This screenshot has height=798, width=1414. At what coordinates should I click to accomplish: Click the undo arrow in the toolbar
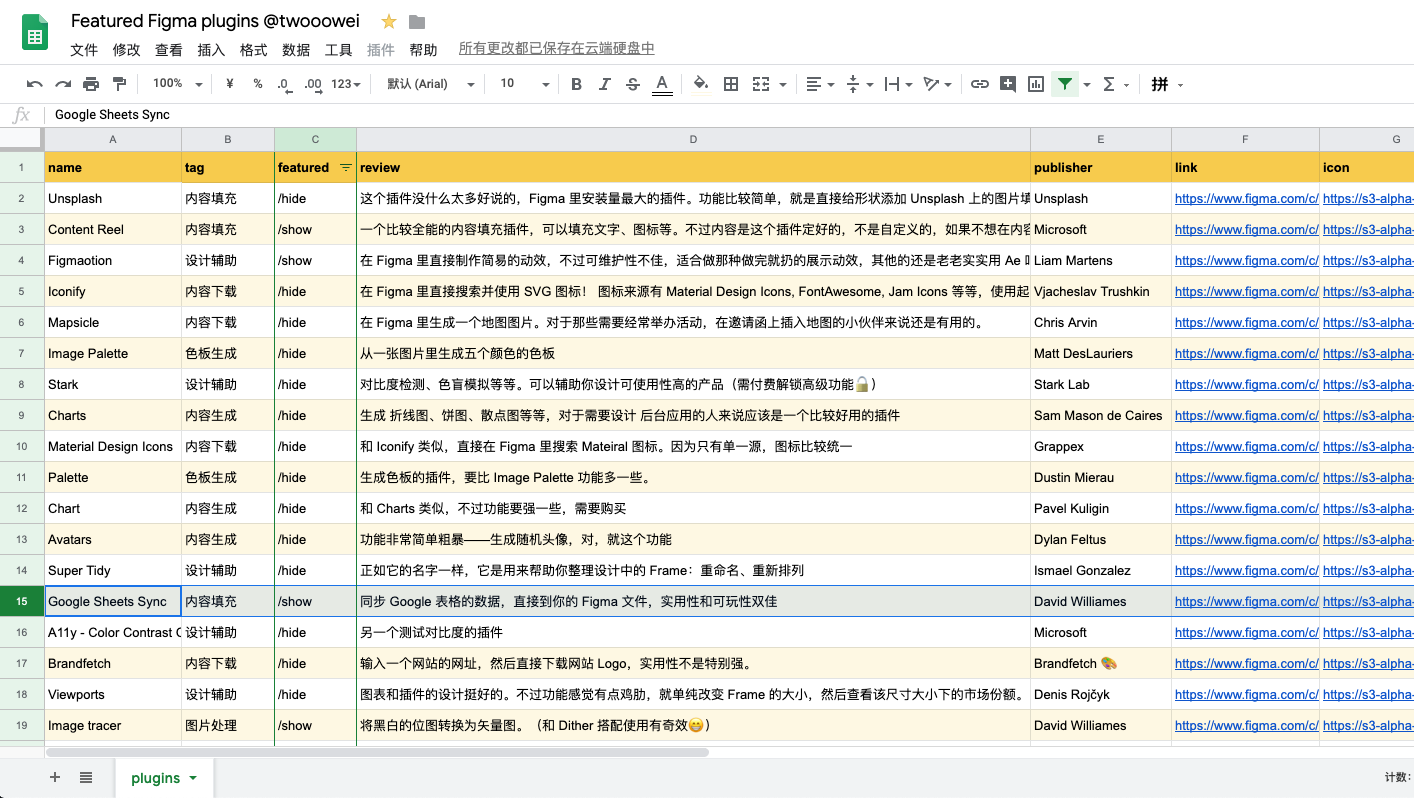[x=35, y=84]
